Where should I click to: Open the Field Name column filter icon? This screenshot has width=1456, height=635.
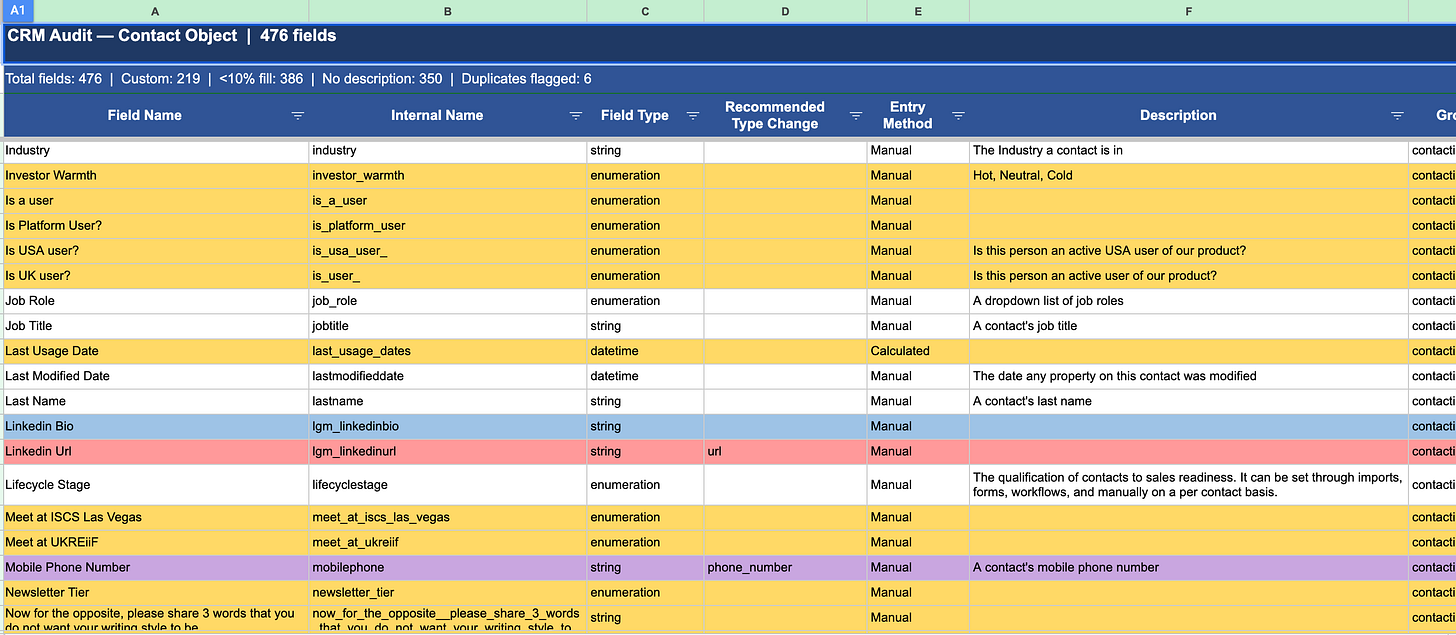(x=297, y=116)
